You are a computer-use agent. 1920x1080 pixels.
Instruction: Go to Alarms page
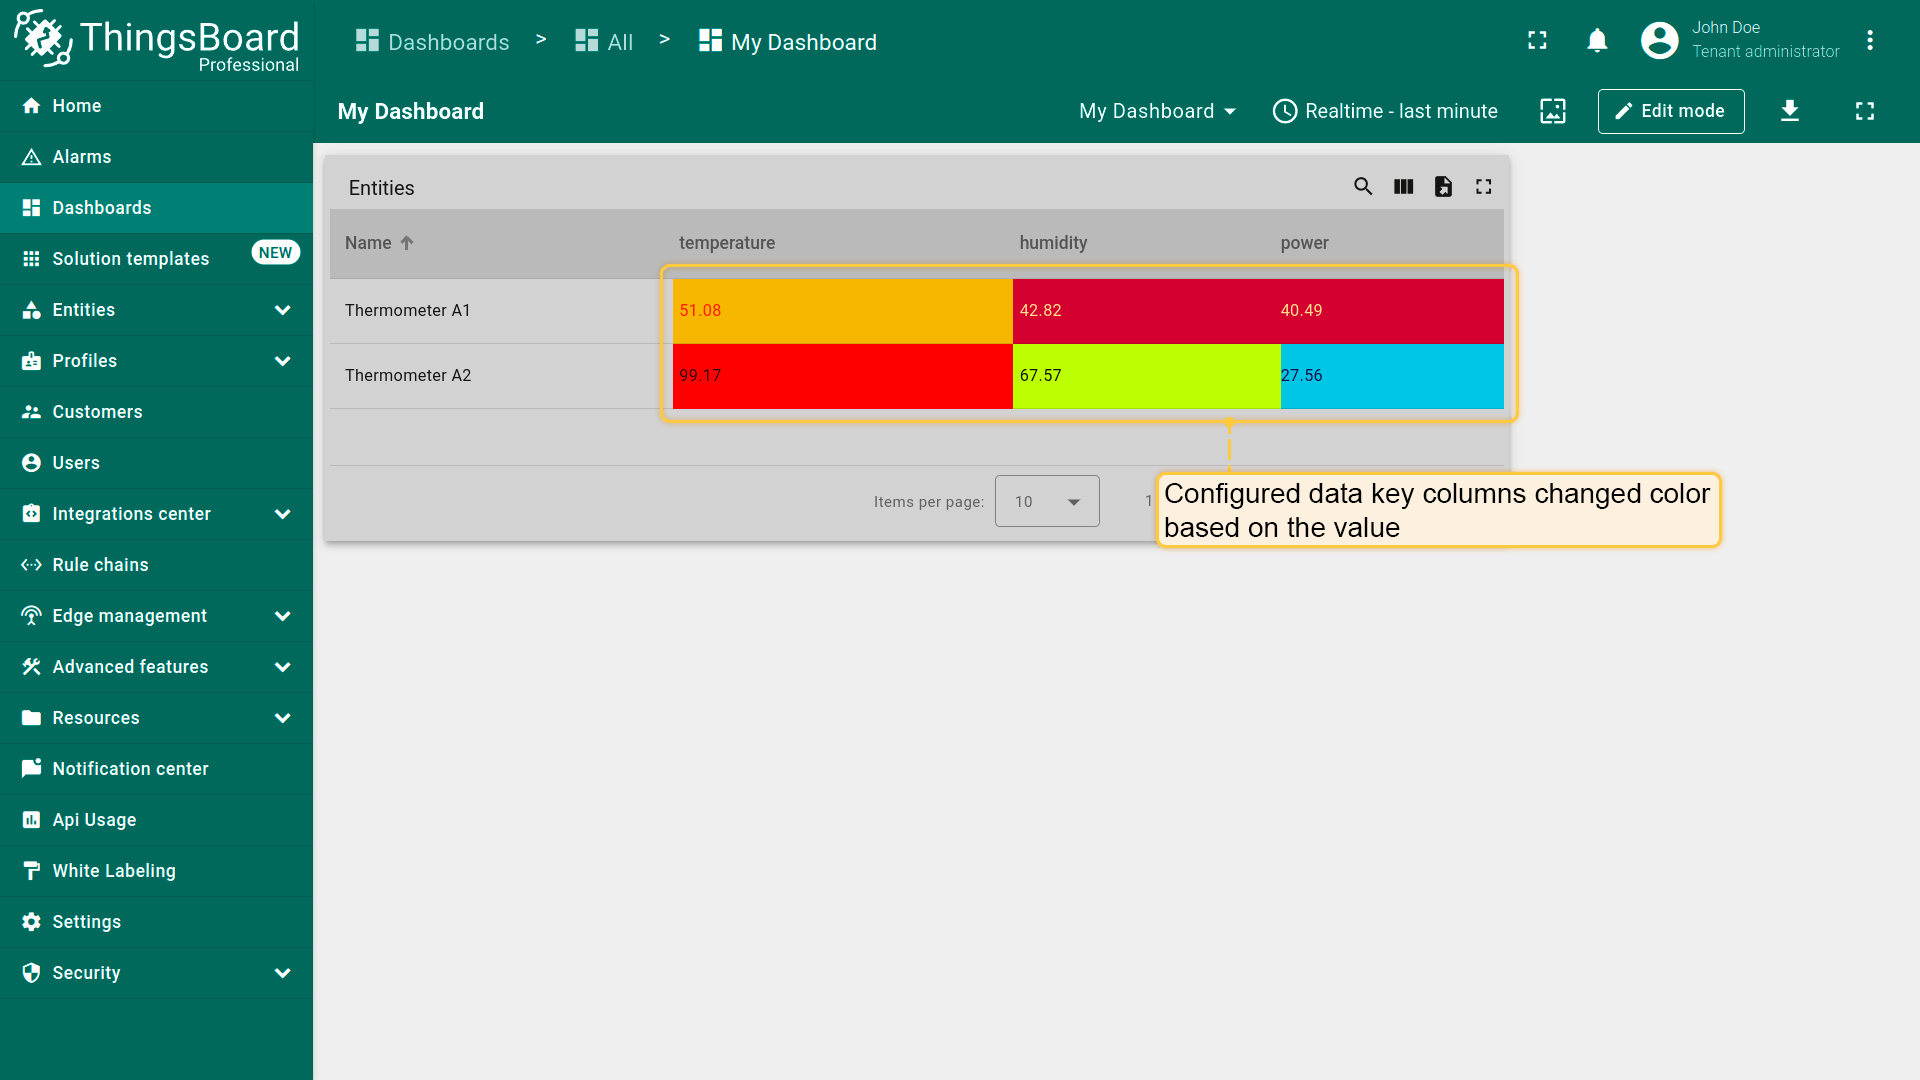(x=82, y=157)
